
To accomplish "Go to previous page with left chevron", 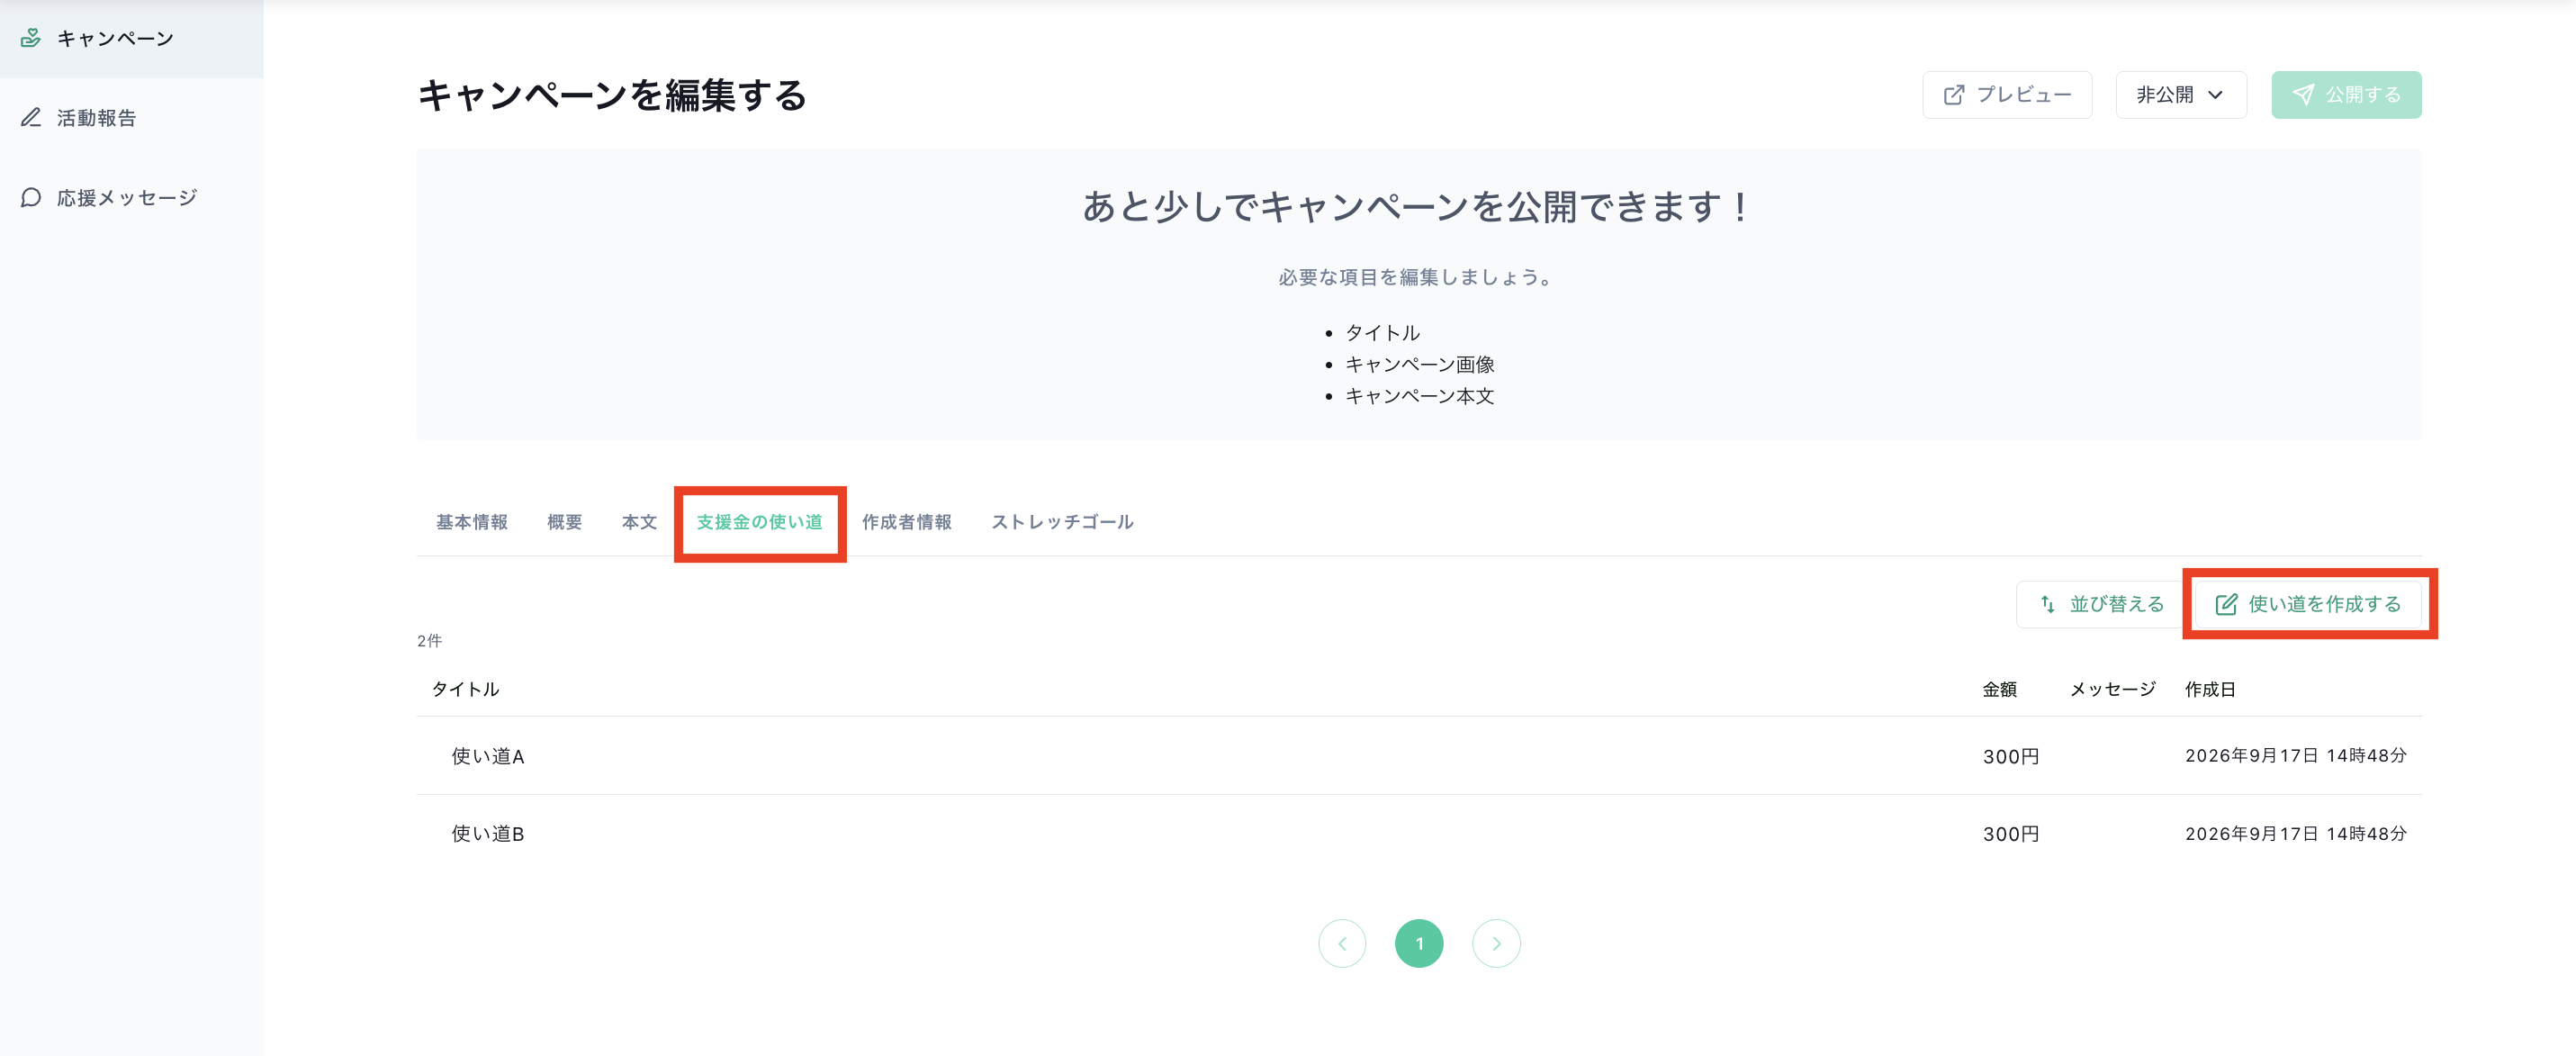I will click(x=1342, y=943).
